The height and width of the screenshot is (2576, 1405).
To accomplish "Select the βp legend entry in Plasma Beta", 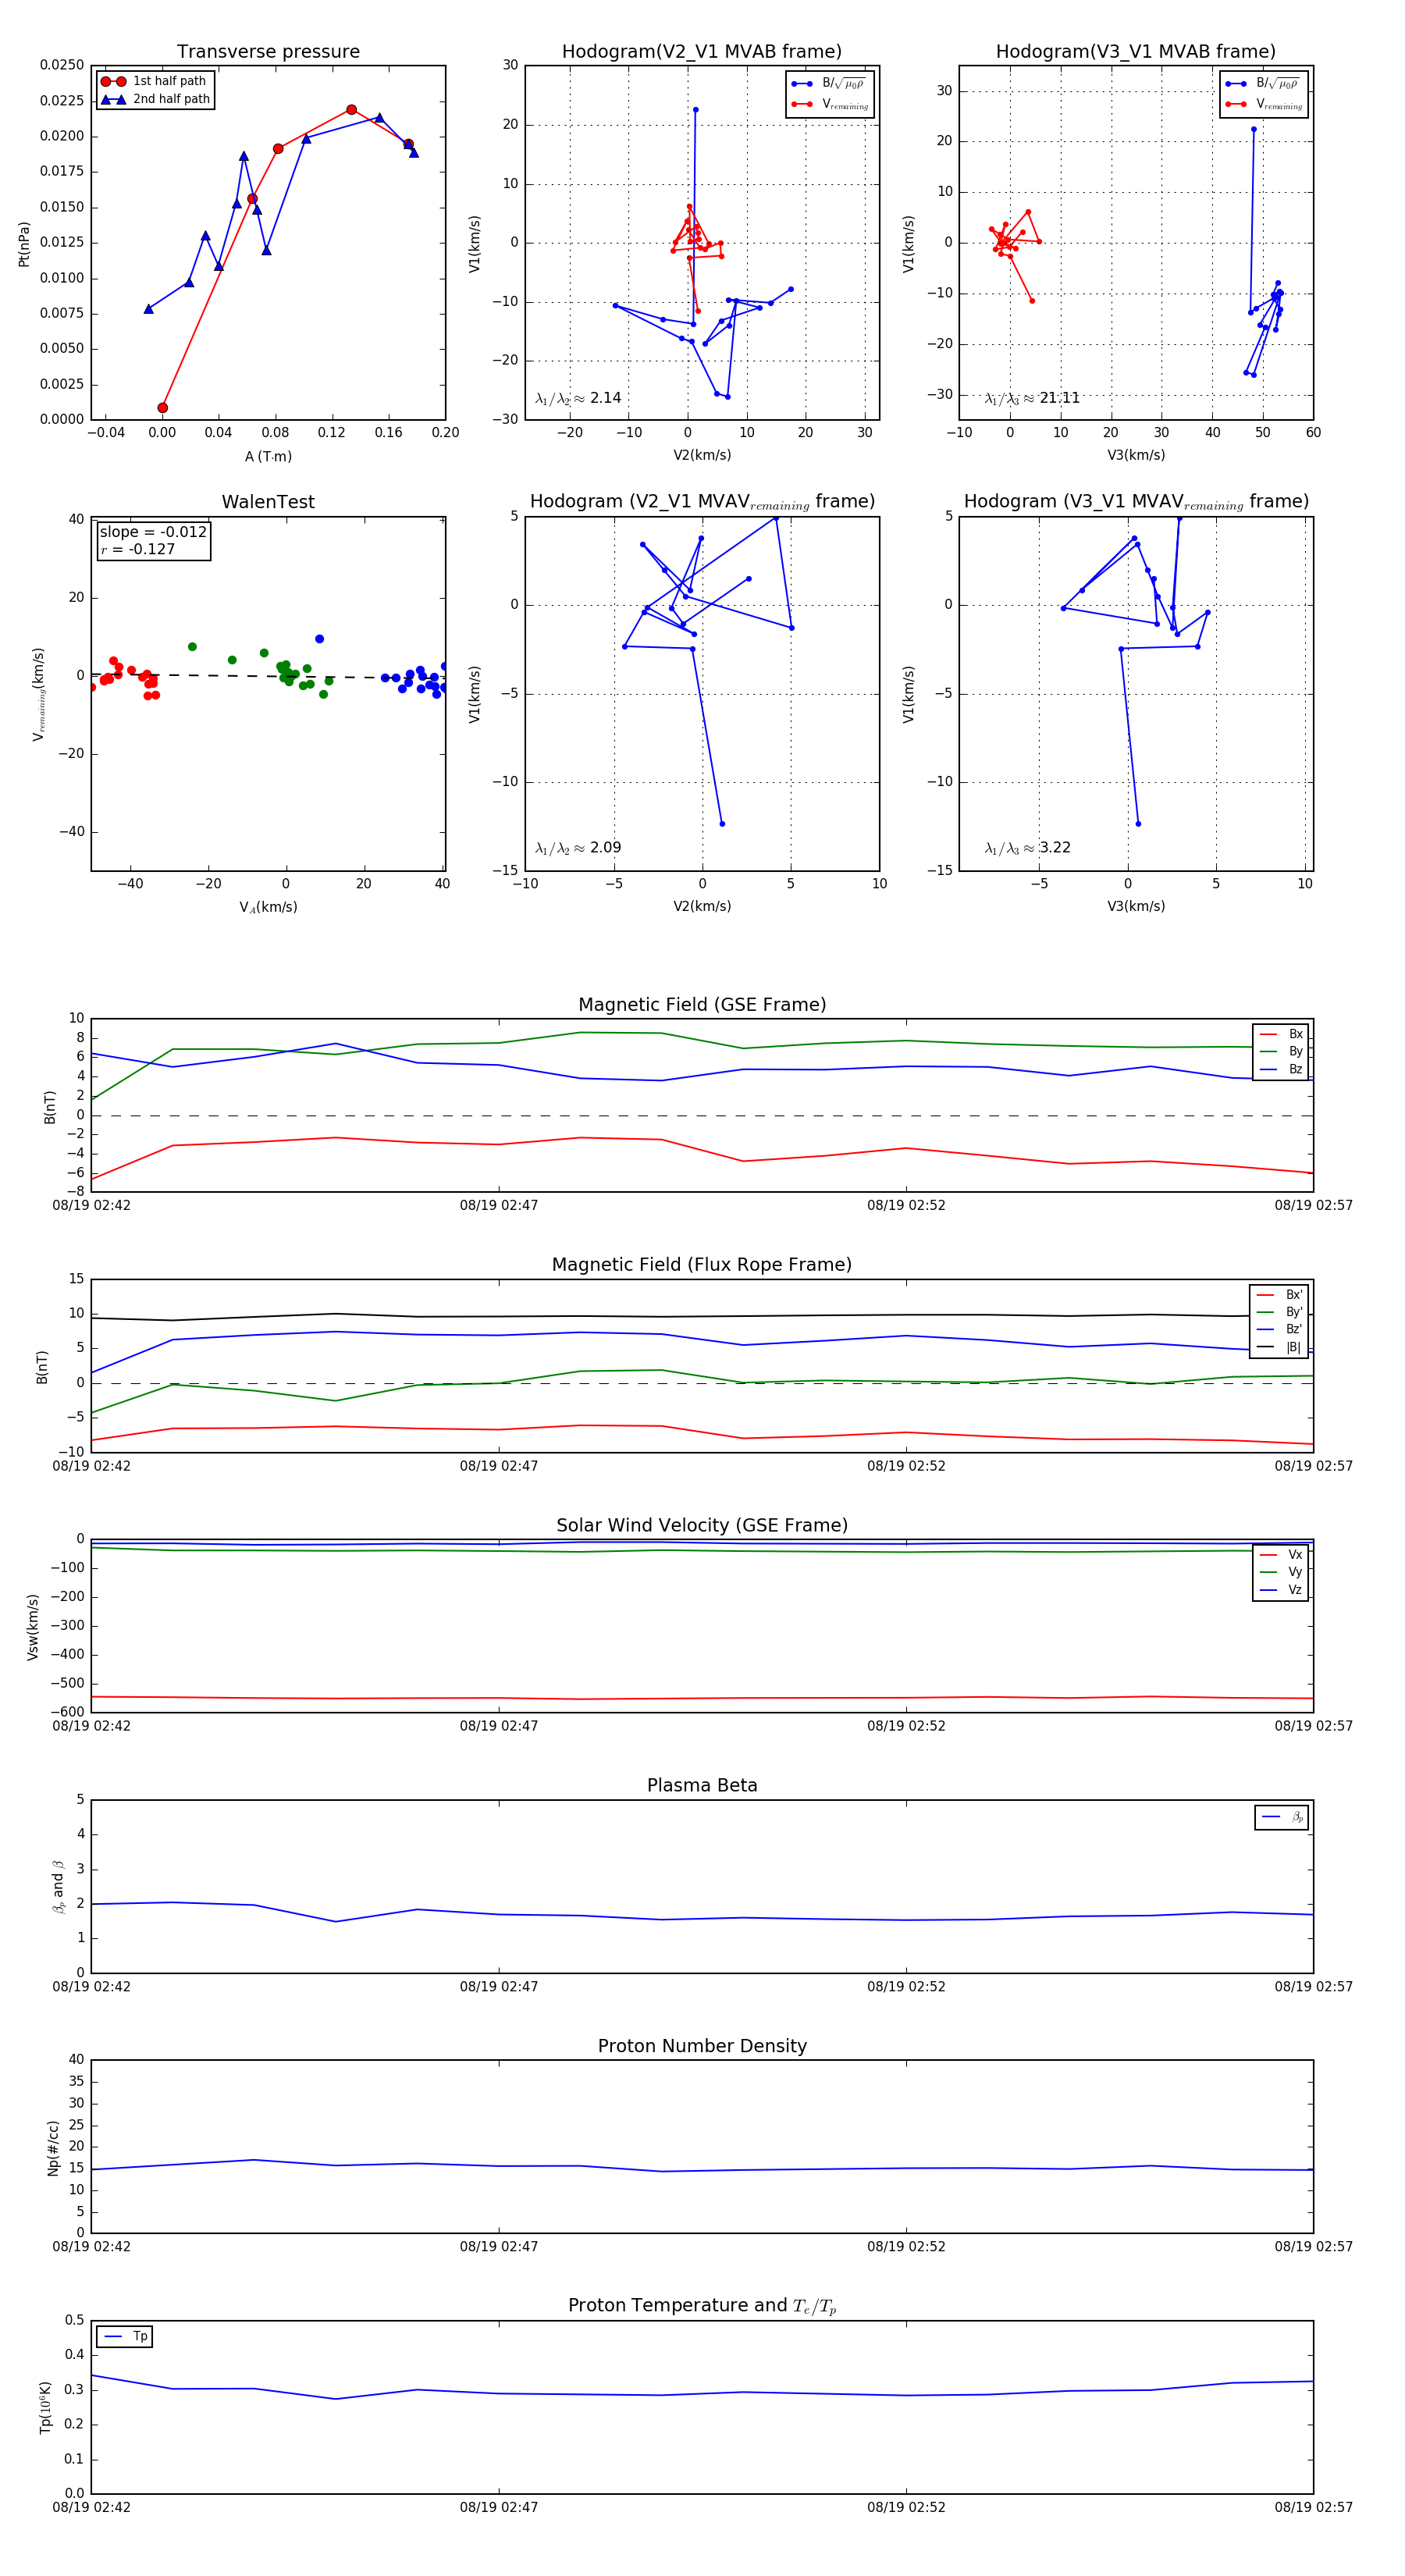I will tap(1282, 1817).
